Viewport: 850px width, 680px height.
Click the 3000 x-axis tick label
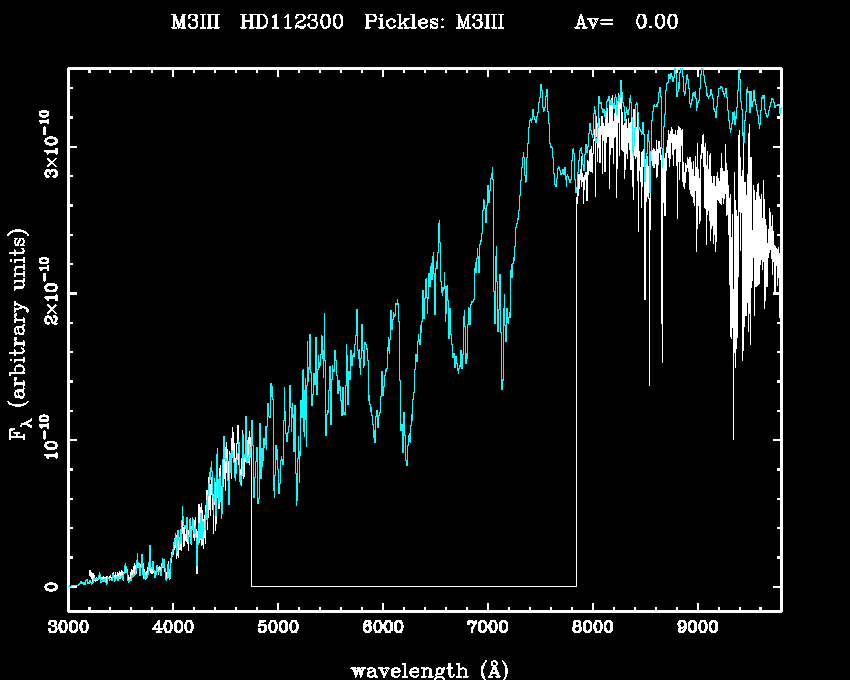[x=68, y=628]
